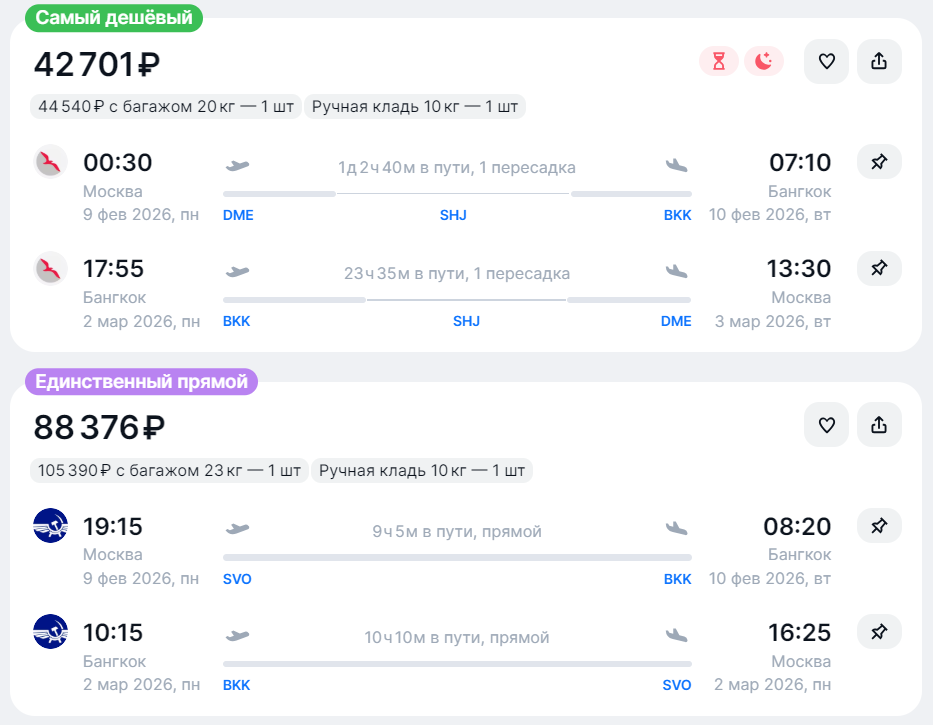Share the 42 701₽ ticket
The width and height of the screenshot is (933, 725).
879,62
